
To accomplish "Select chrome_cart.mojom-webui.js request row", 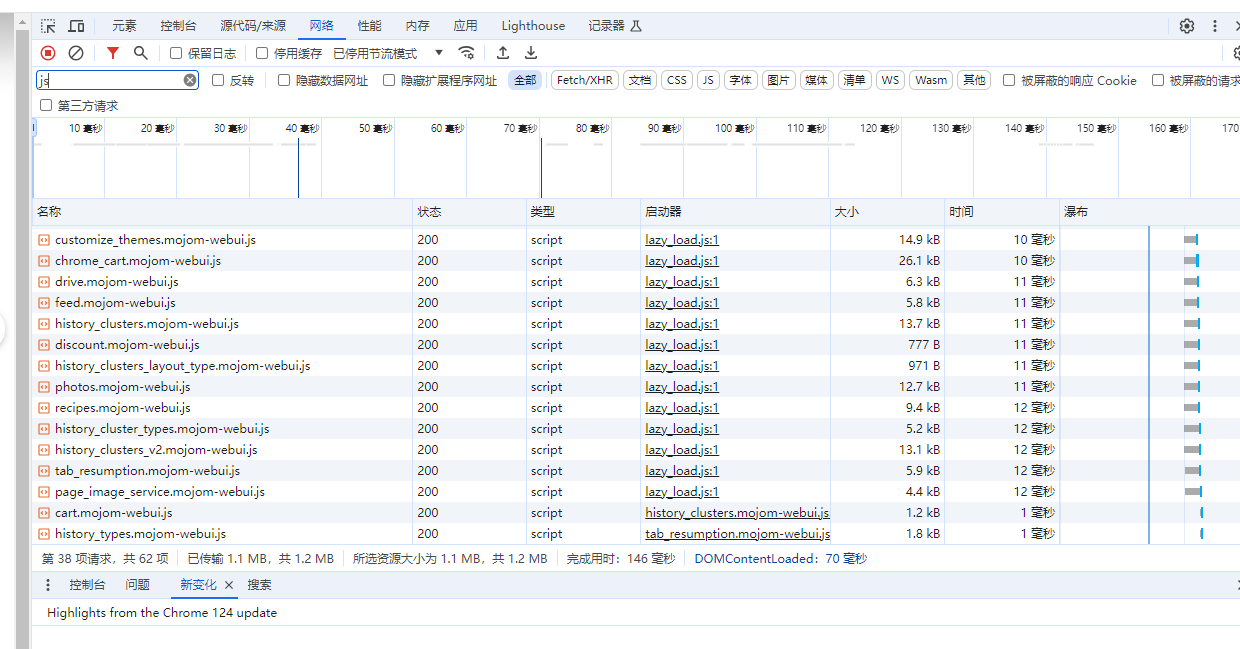I will 636,261.
